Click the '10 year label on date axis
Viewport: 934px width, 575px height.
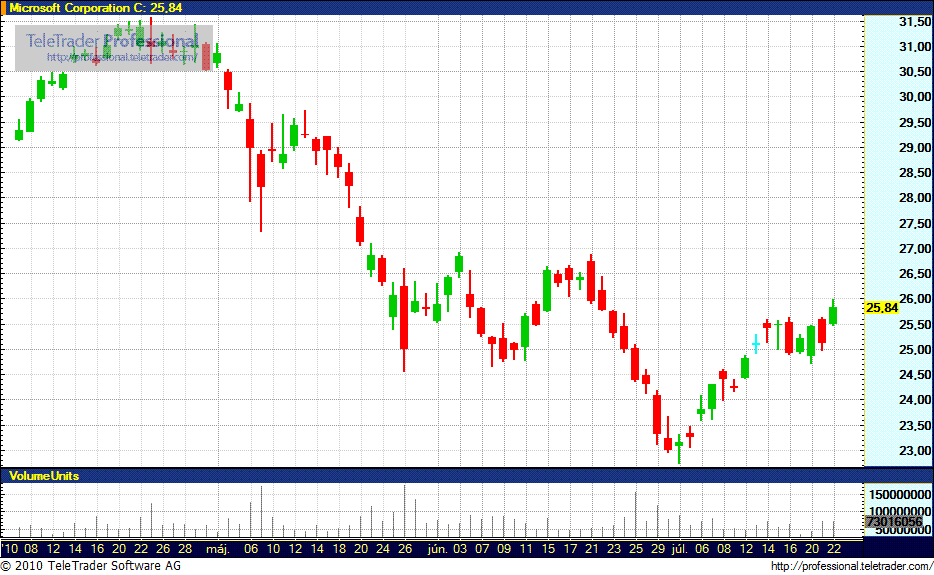(x=10, y=549)
